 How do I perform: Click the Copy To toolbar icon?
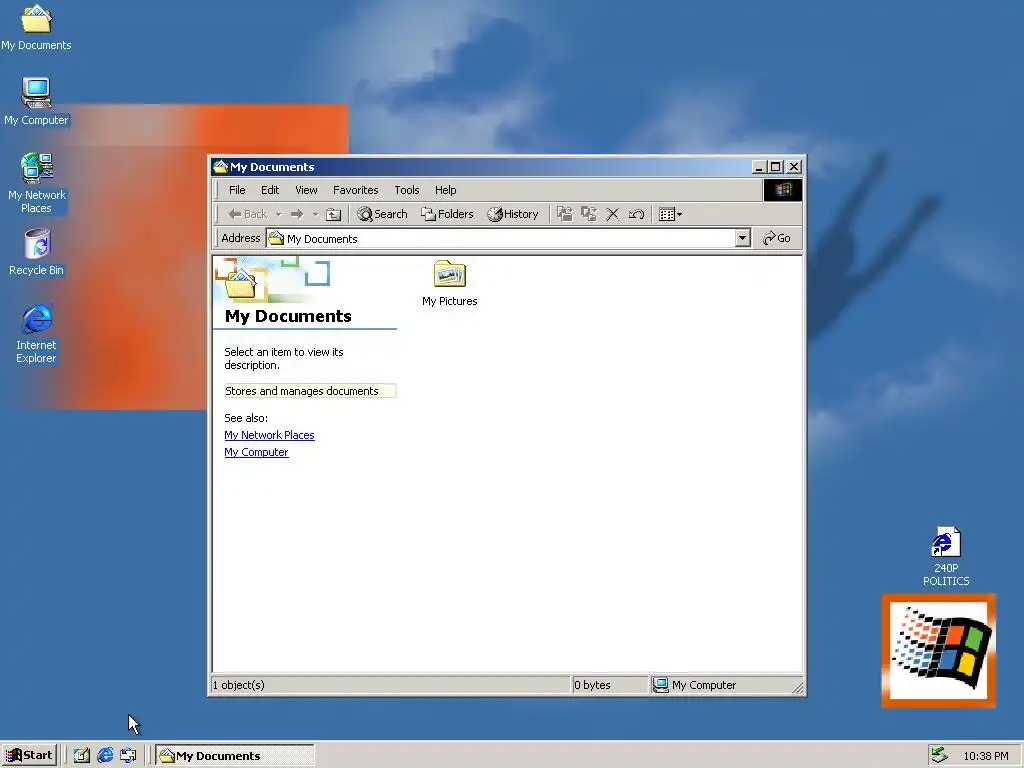[x=589, y=214]
